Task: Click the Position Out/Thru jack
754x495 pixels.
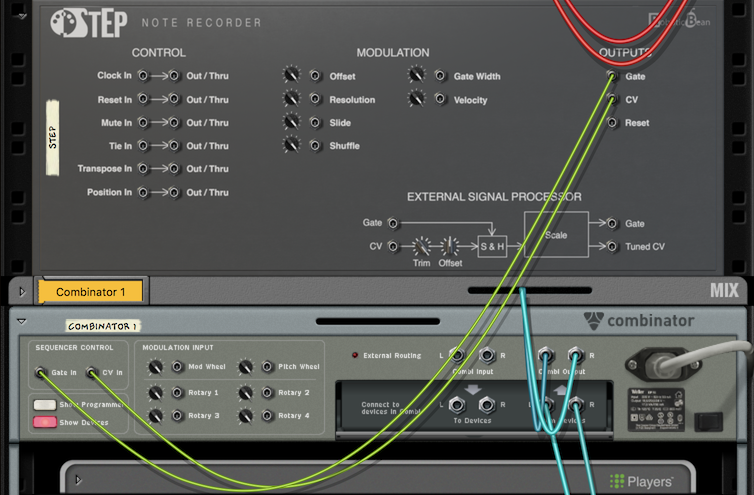Action: point(174,192)
